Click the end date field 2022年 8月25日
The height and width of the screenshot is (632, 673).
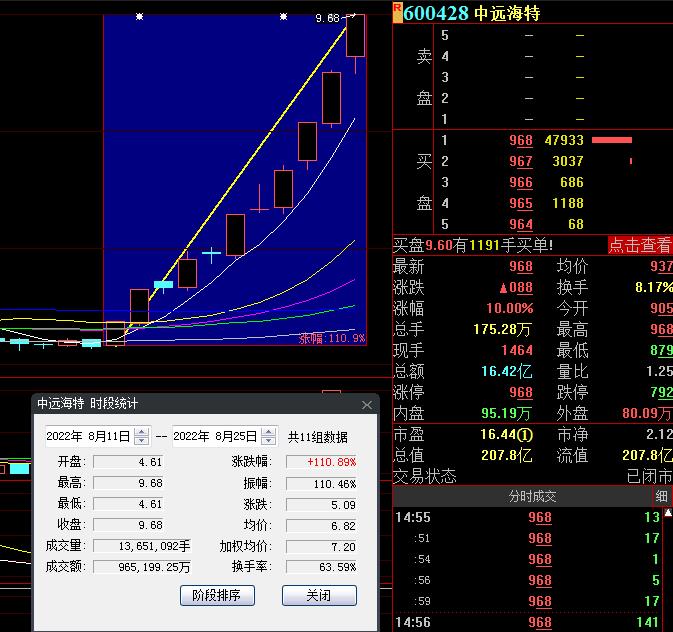pos(215,437)
